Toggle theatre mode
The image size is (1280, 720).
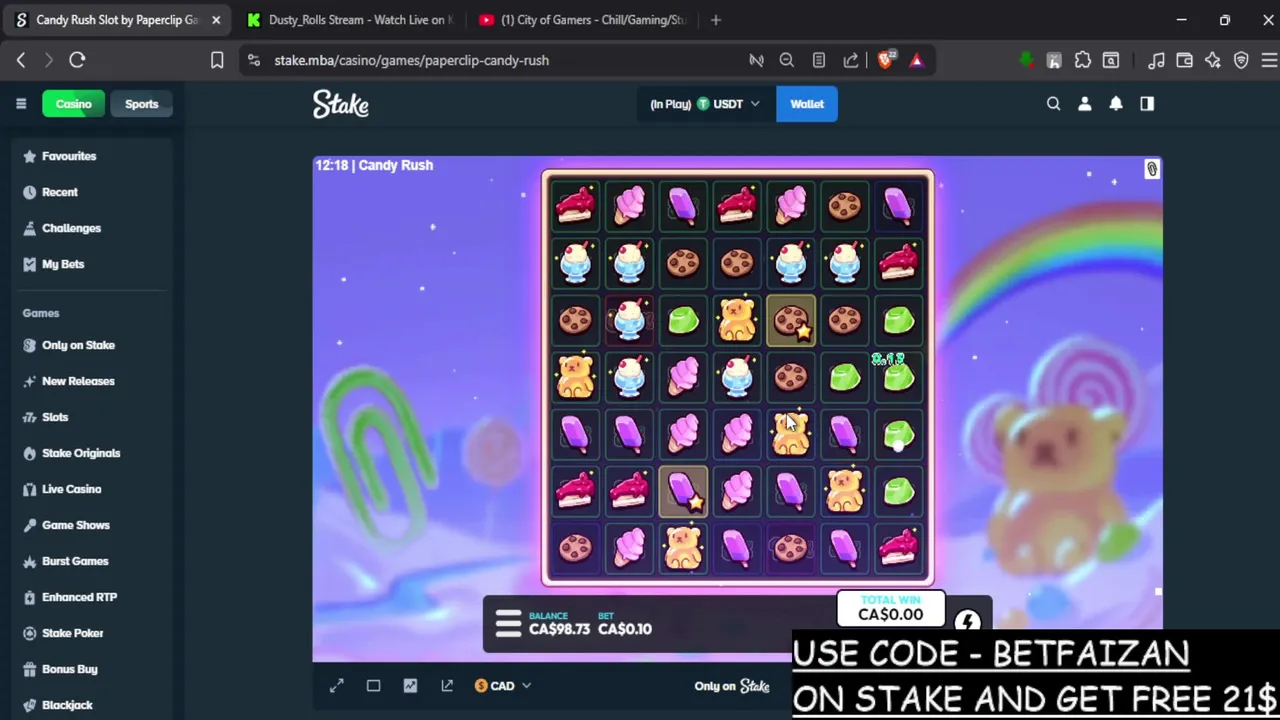(373, 686)
